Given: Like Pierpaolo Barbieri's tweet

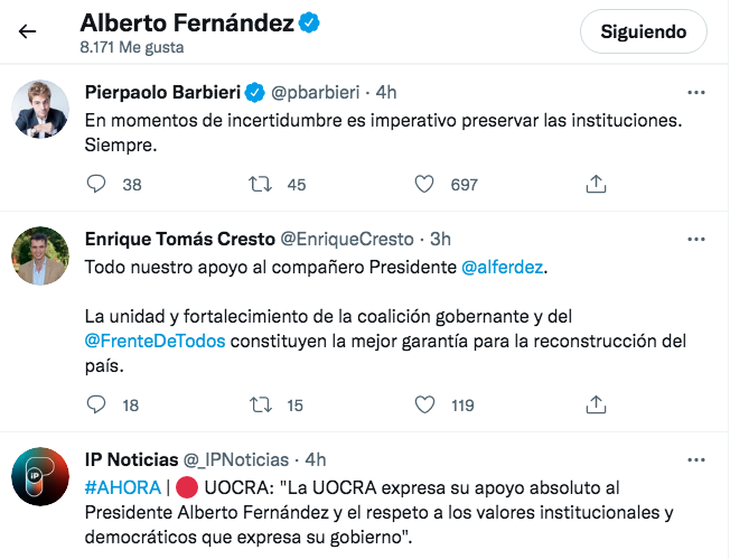Looking at the screenshot, I should (x=425, y=184).
